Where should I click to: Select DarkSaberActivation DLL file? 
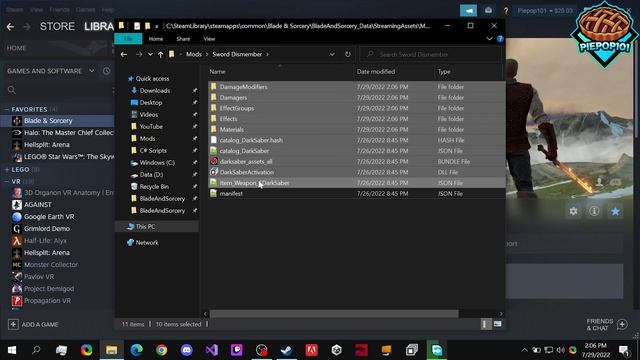click(x=247, y=172)
